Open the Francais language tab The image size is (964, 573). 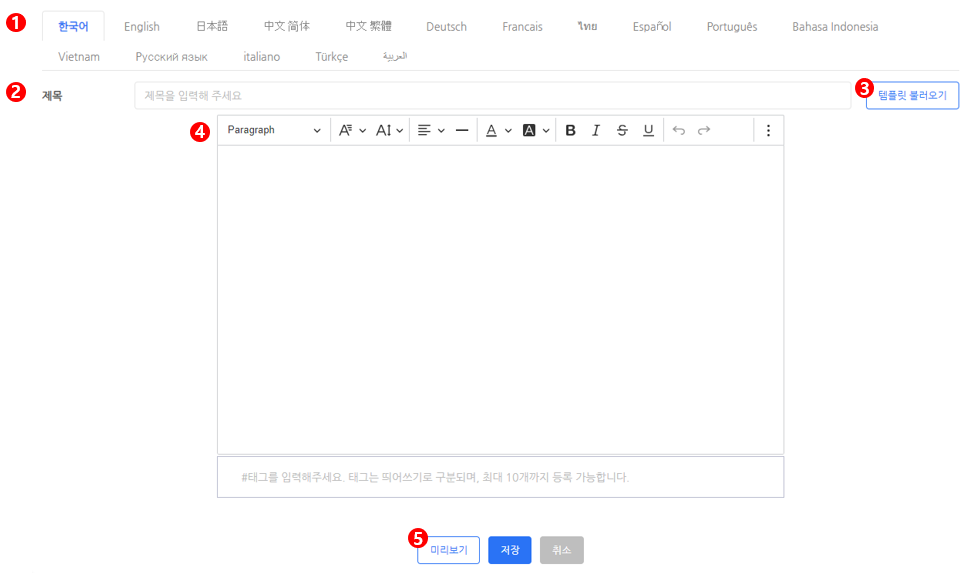[522, 26]
